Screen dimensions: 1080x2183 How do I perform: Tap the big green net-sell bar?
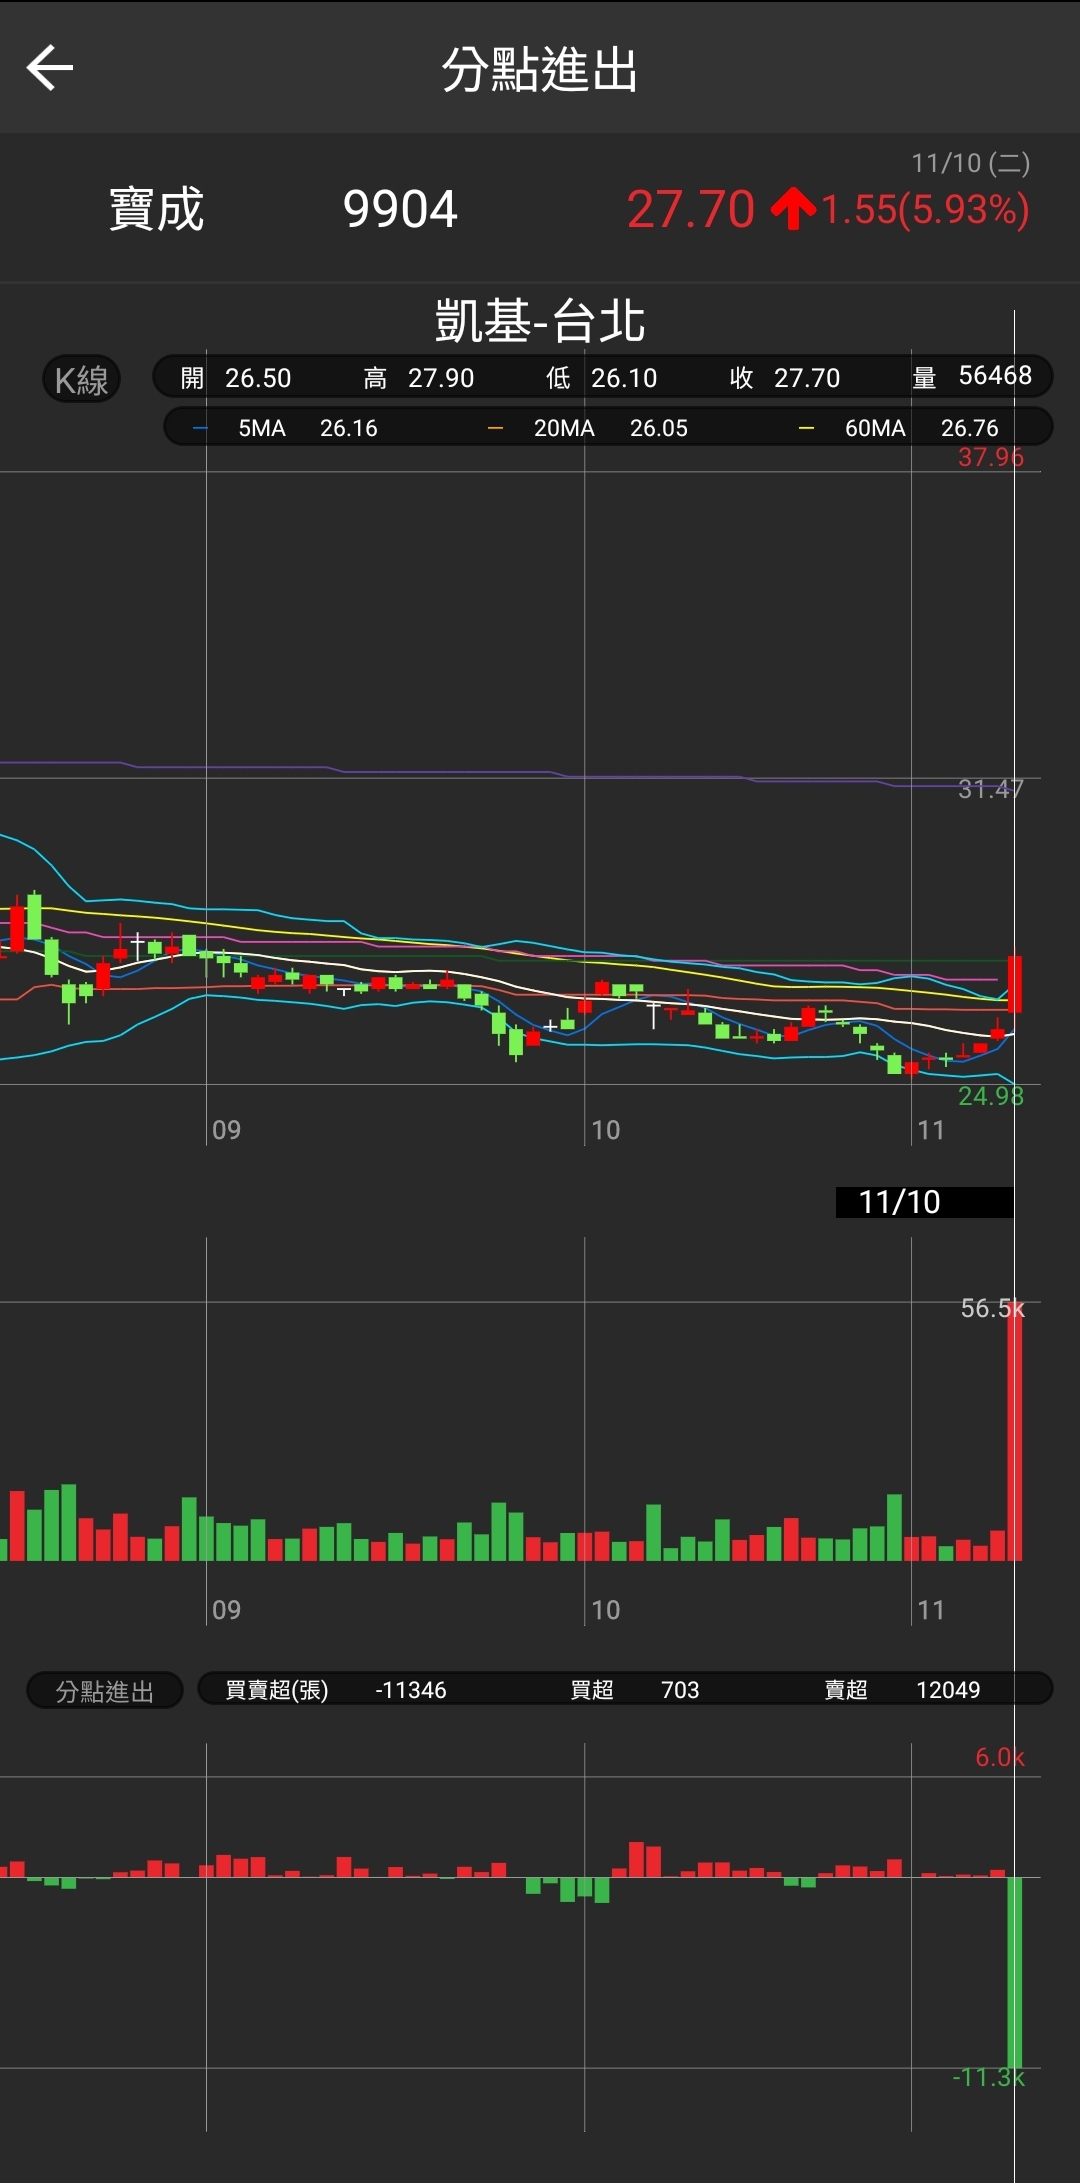click(1015, 1970)
